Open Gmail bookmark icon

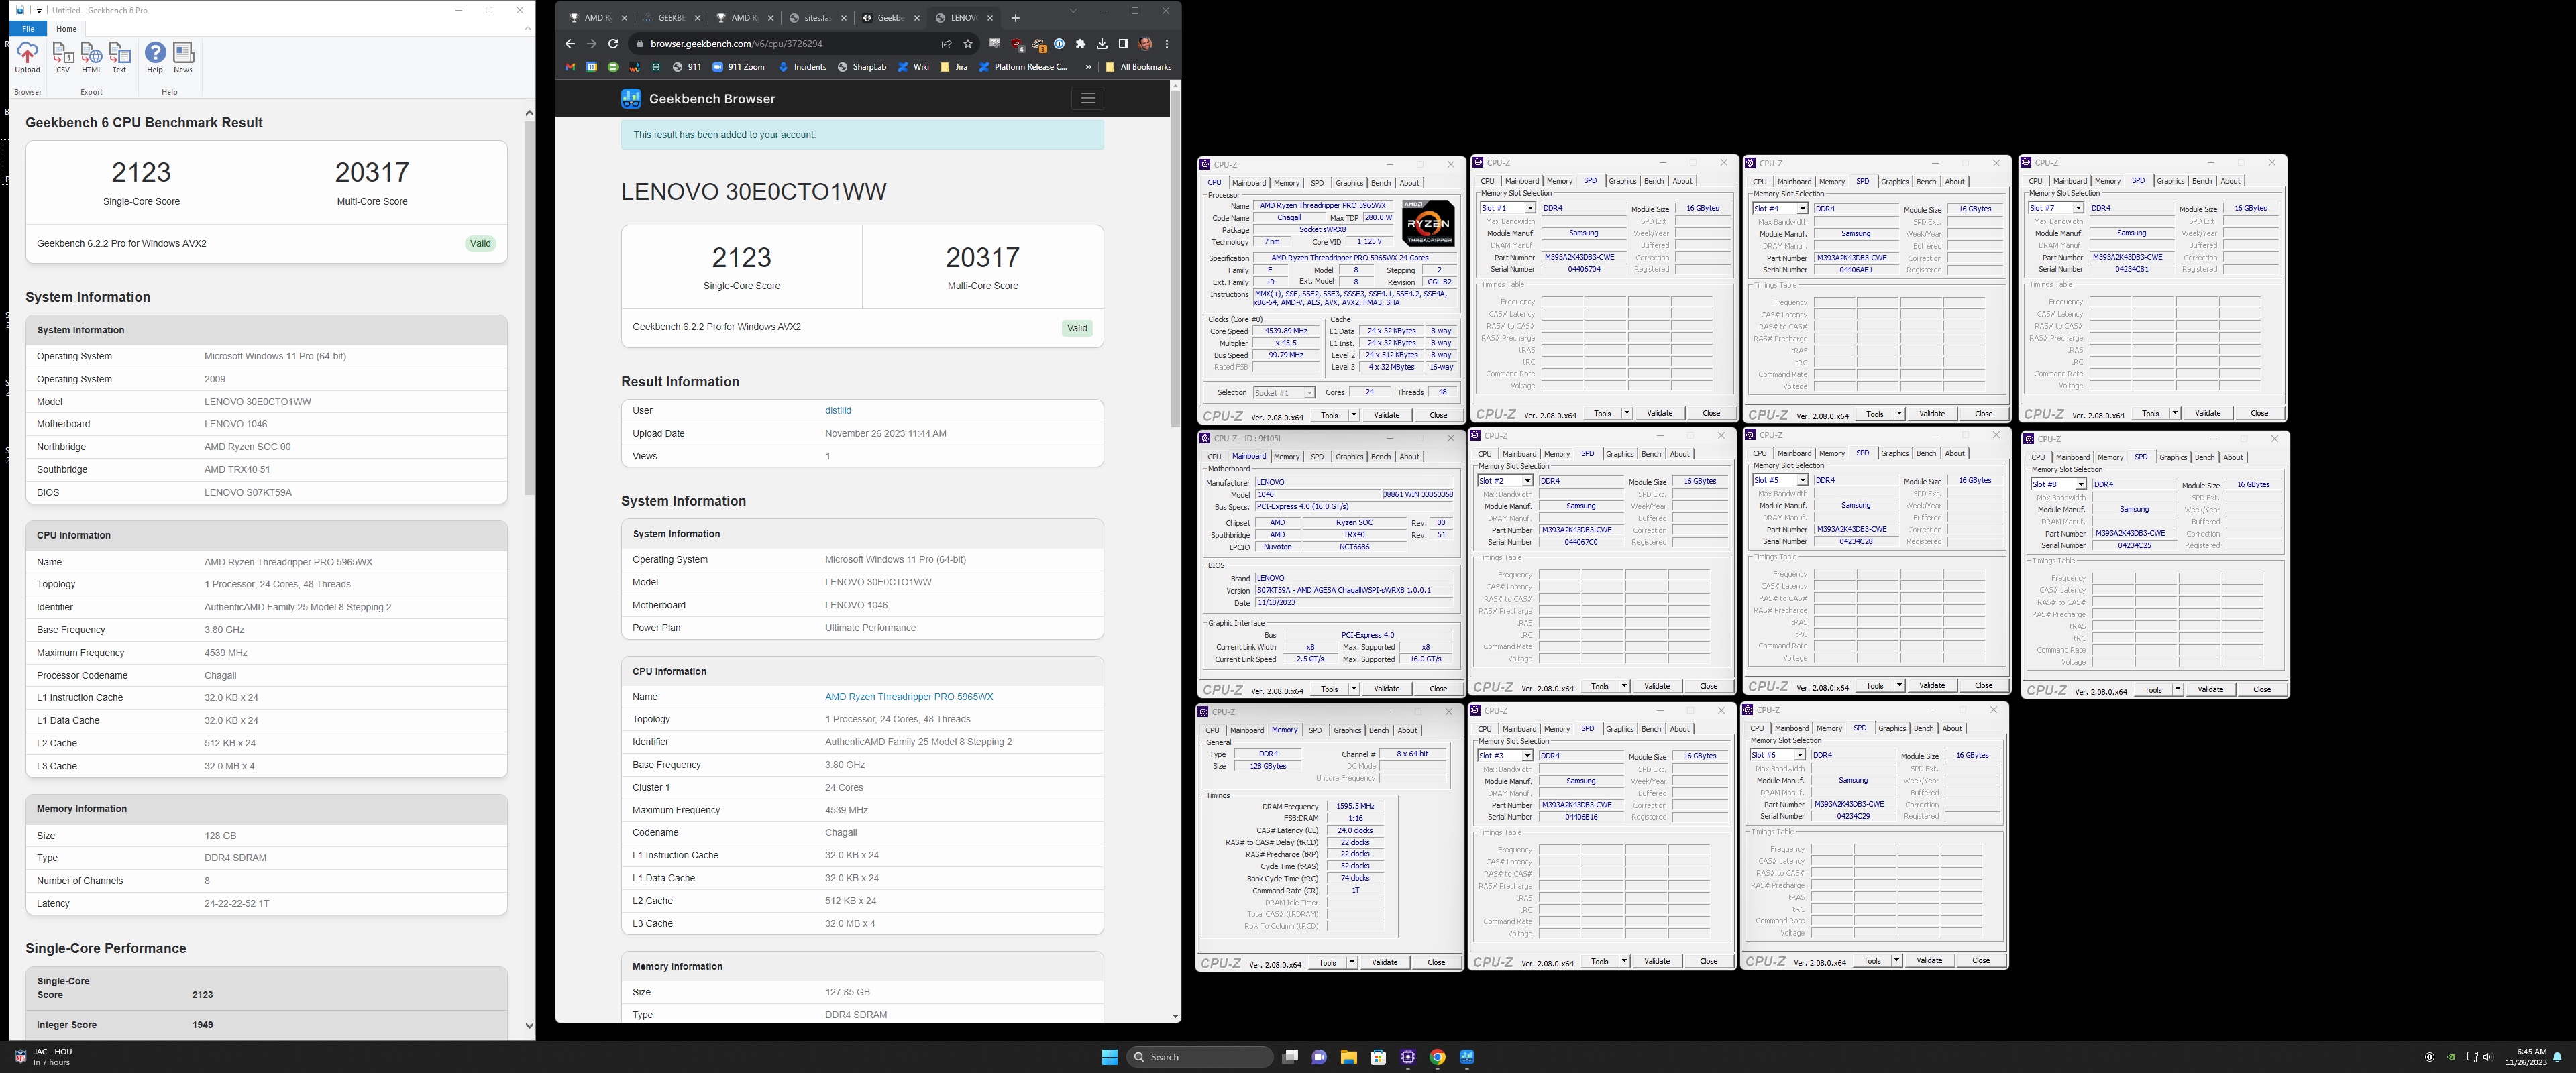(570, 67)
